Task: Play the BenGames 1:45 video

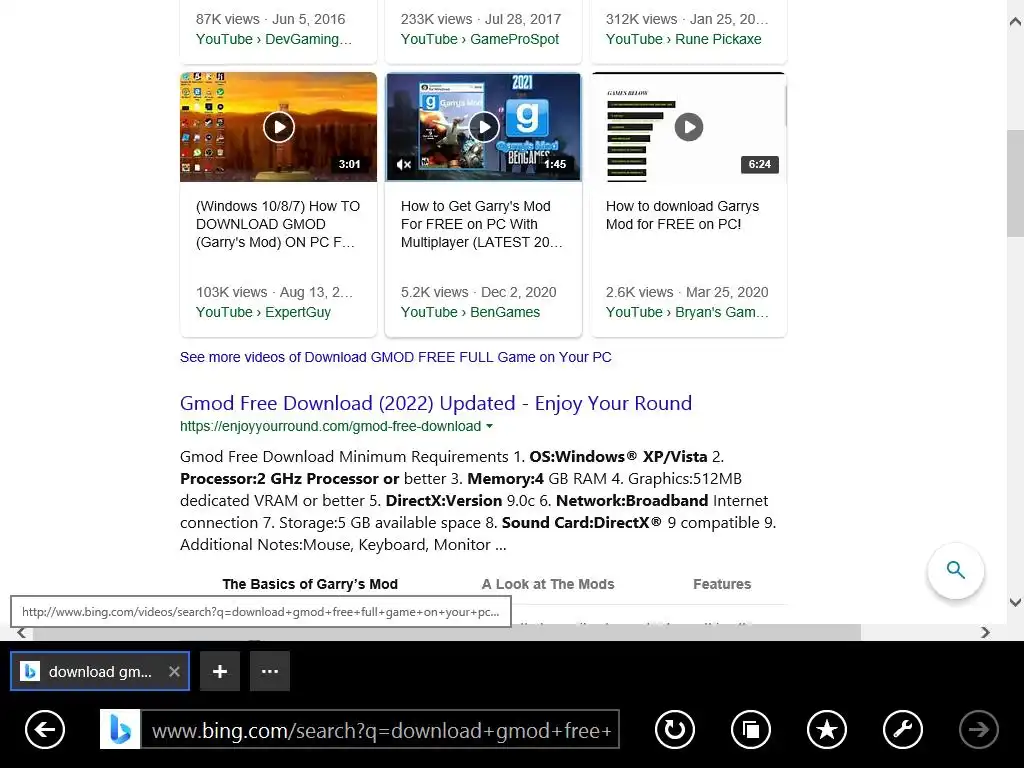Action: coord(484,127)
